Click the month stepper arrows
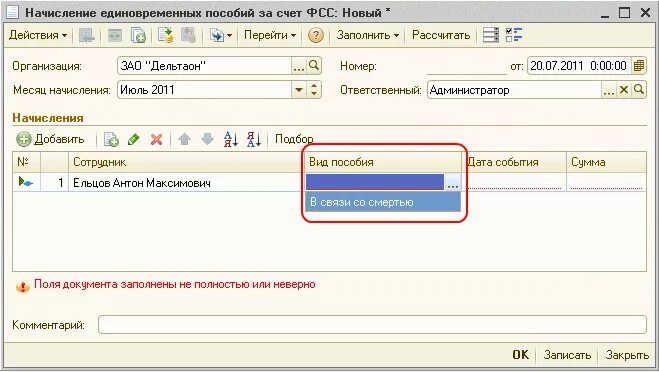This screenshot has height=372, width=659. click(x=314, y=90)
